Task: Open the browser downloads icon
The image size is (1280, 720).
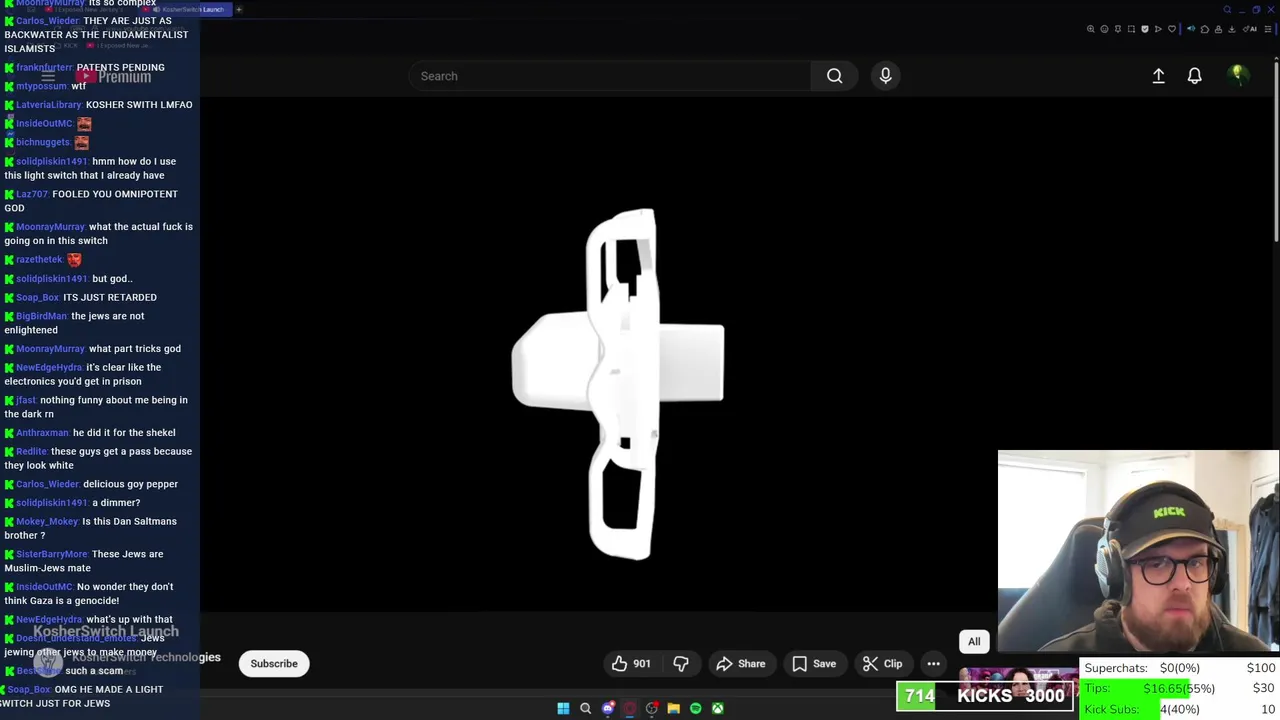Action: click(x=1231, y=29)
